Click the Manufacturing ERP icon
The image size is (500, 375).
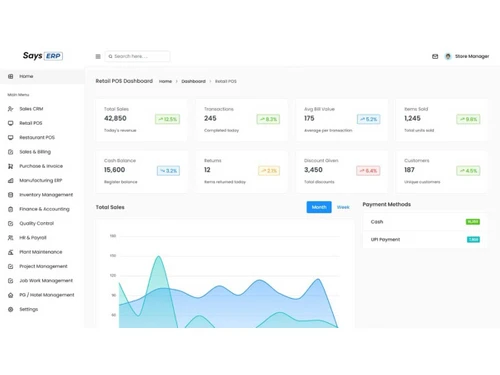pos(11,180)
